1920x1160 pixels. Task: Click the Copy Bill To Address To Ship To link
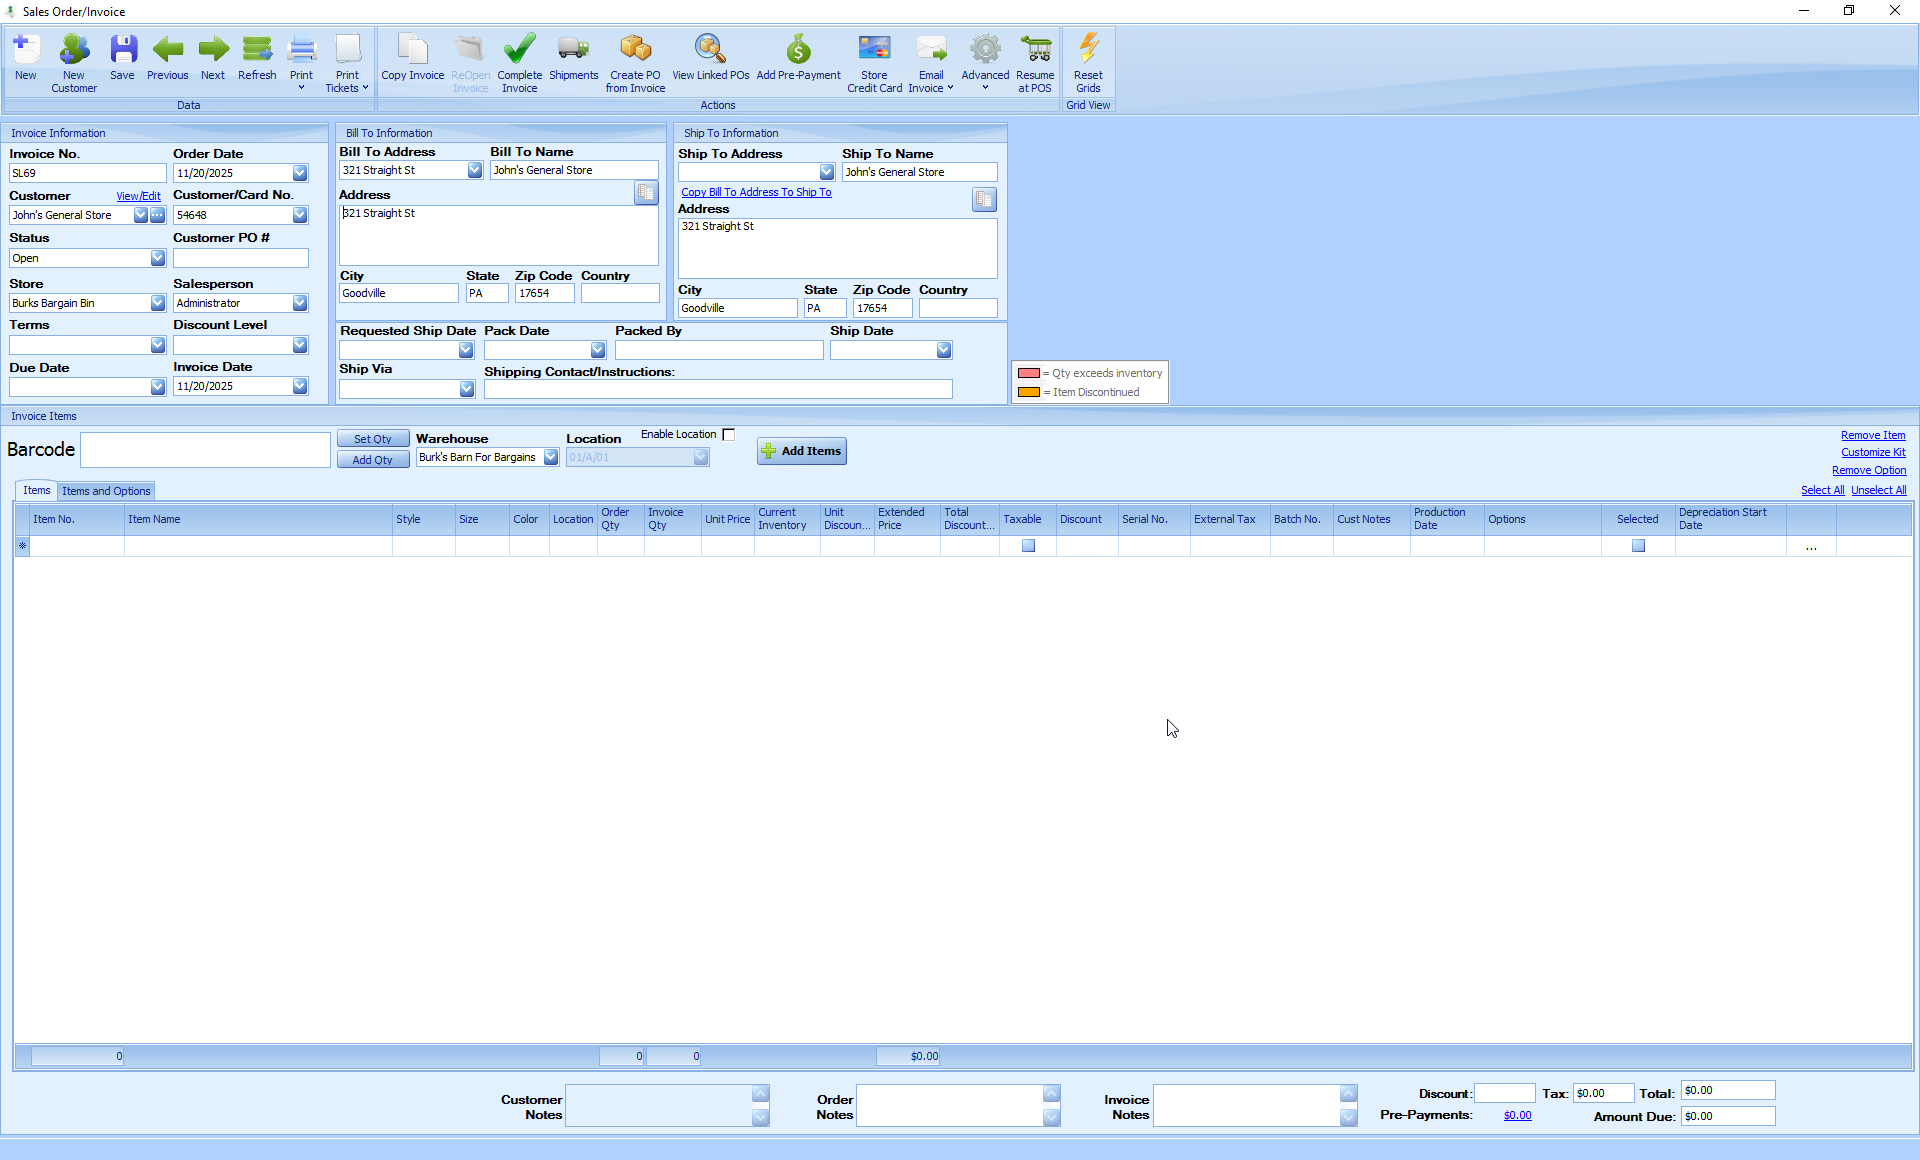(755, 192)
